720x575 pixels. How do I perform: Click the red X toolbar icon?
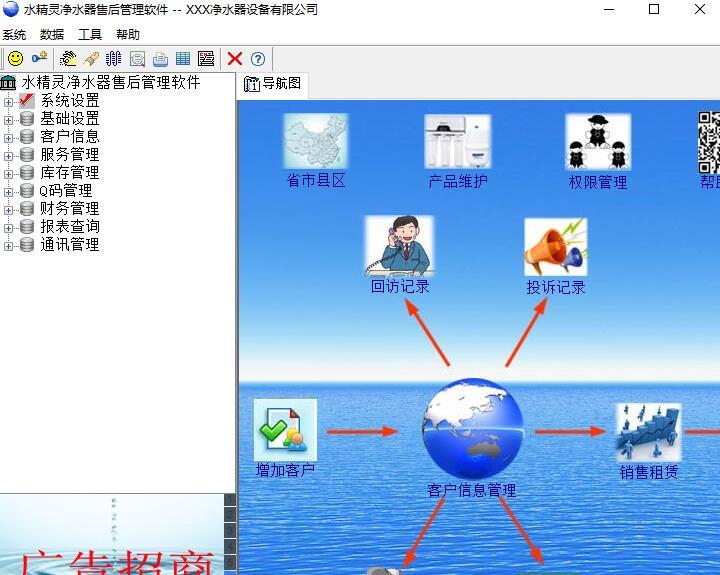click(x=235, y=59)
